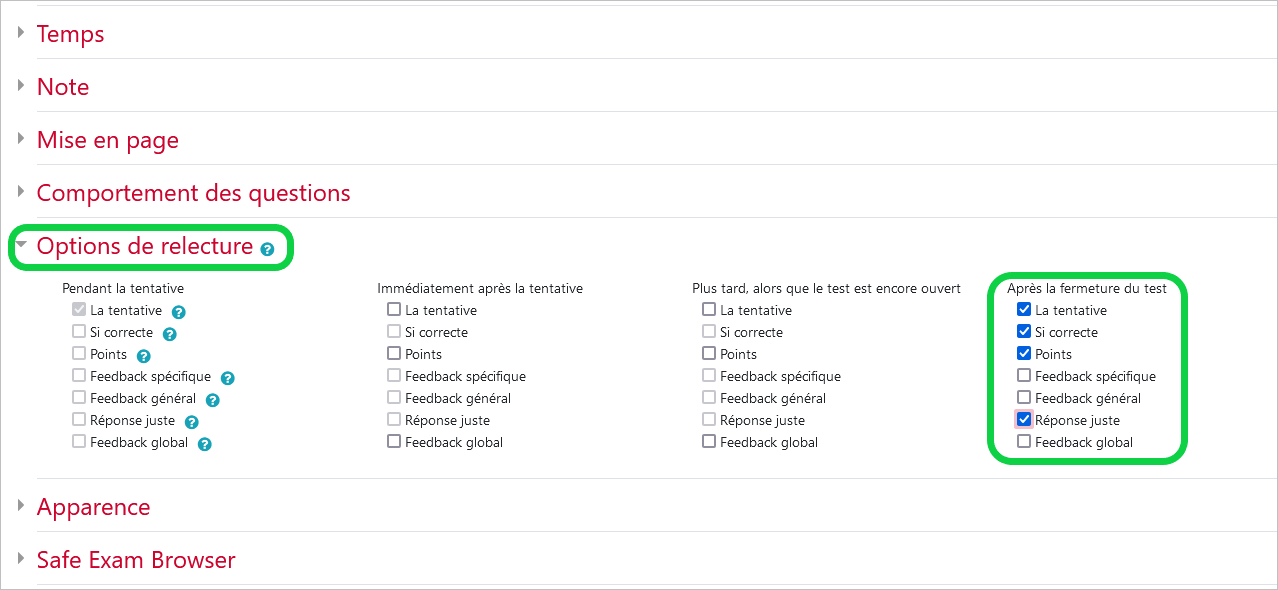Open help icon next to Feedback global
The width and height of the screenshot is (1278, 590).
click(x=204, y=444)
